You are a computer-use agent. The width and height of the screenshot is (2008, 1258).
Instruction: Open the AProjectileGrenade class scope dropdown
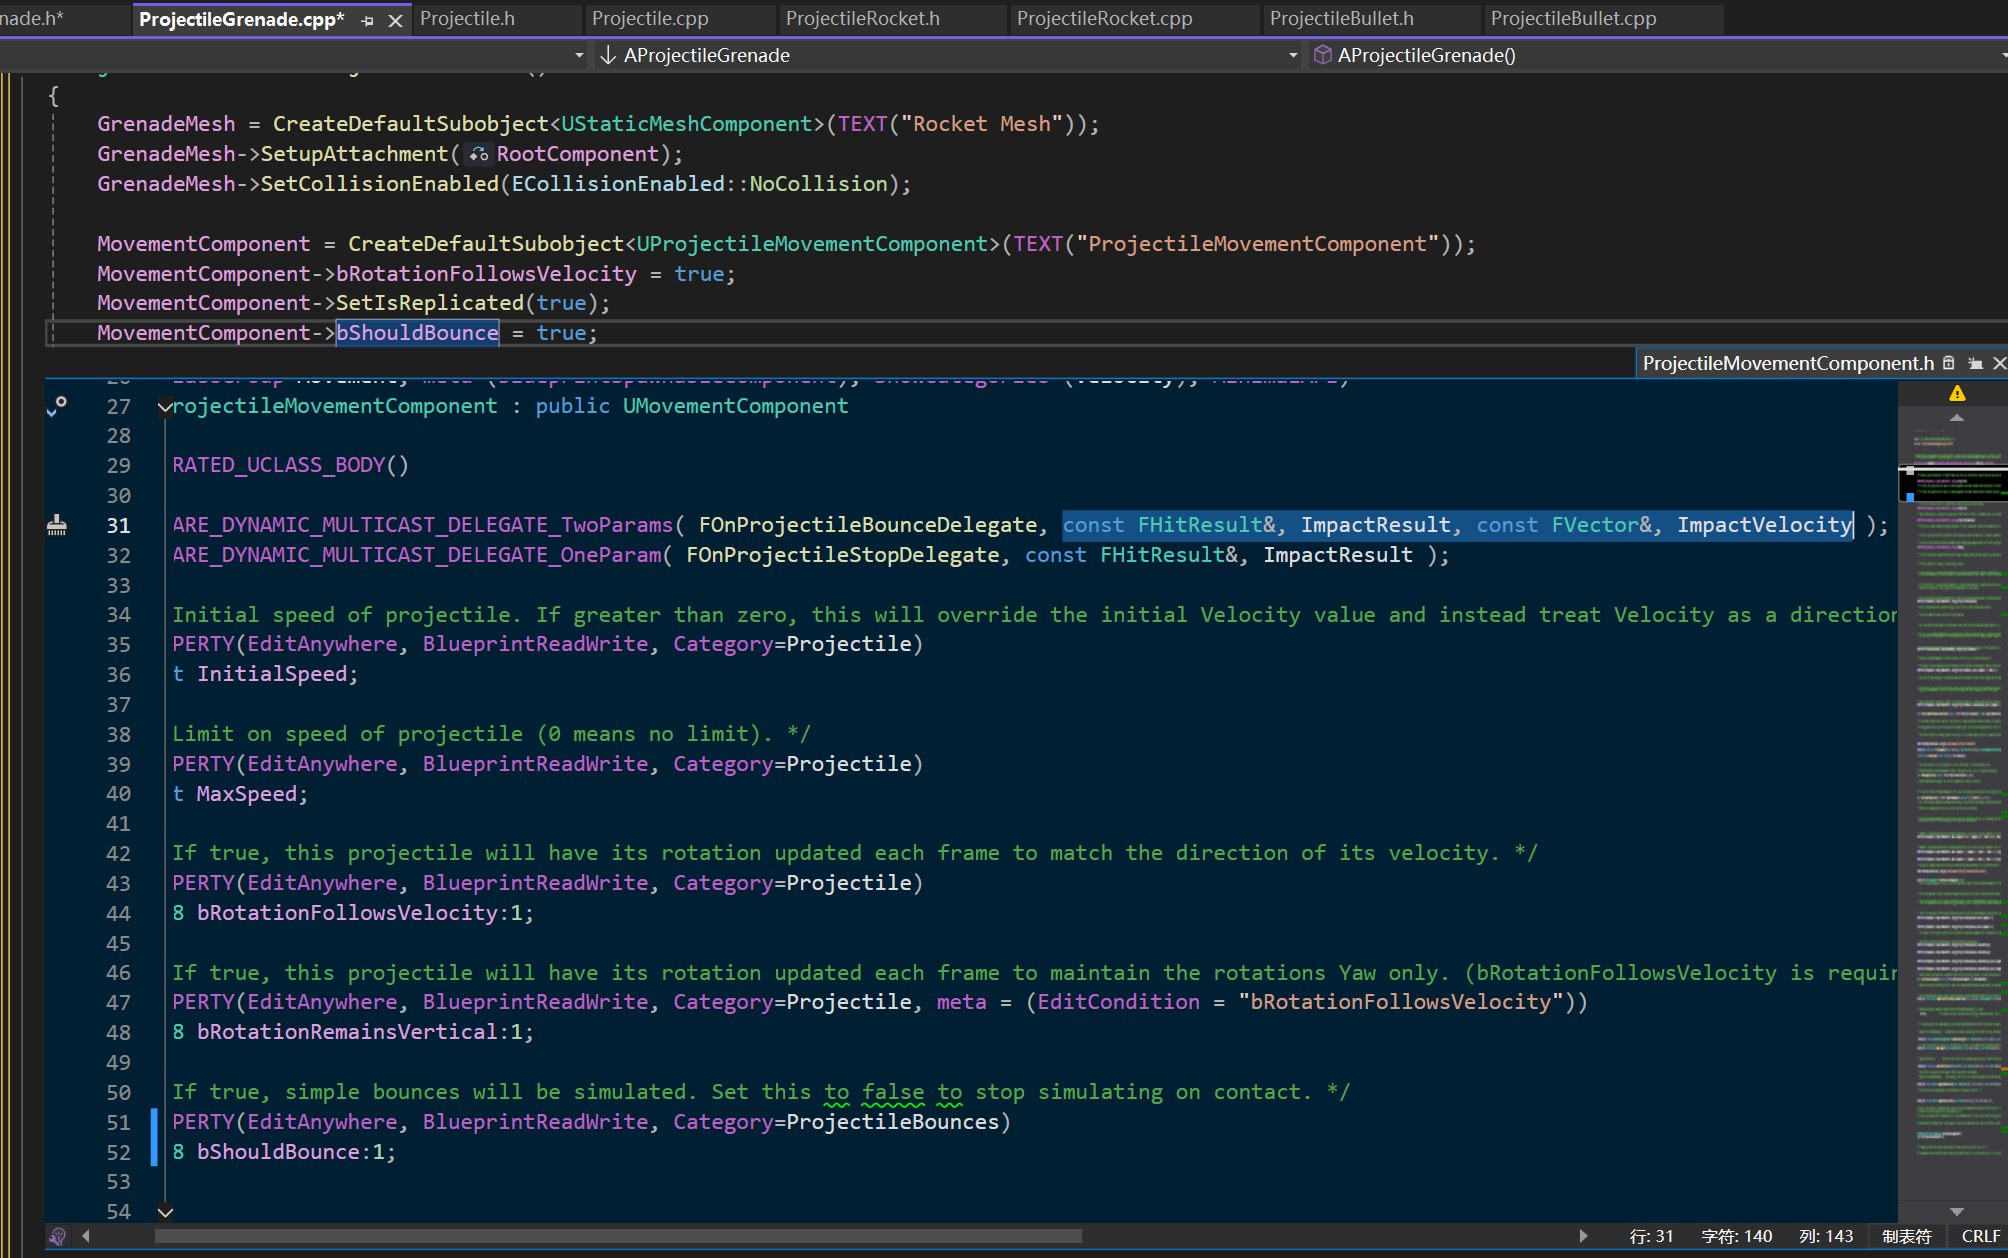click(x=1293, y=55)
